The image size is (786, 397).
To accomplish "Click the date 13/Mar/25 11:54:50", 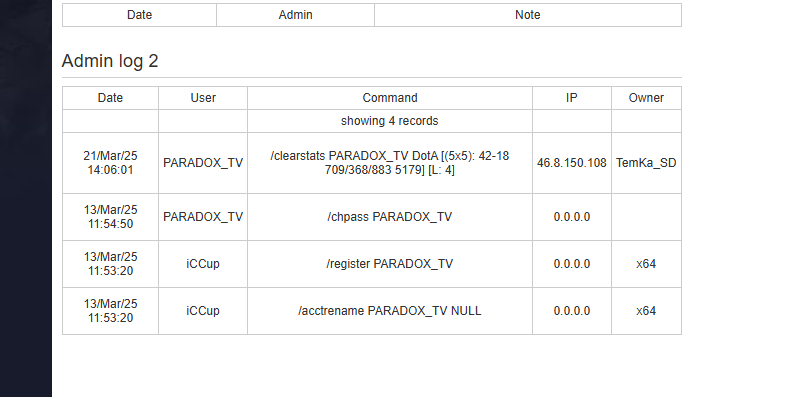I will click(110, 217).
